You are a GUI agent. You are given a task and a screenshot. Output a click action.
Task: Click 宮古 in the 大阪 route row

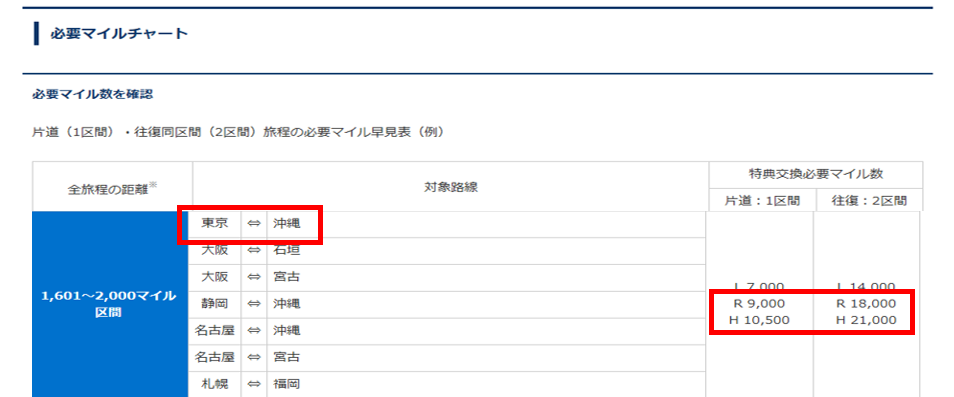point(287,277)
